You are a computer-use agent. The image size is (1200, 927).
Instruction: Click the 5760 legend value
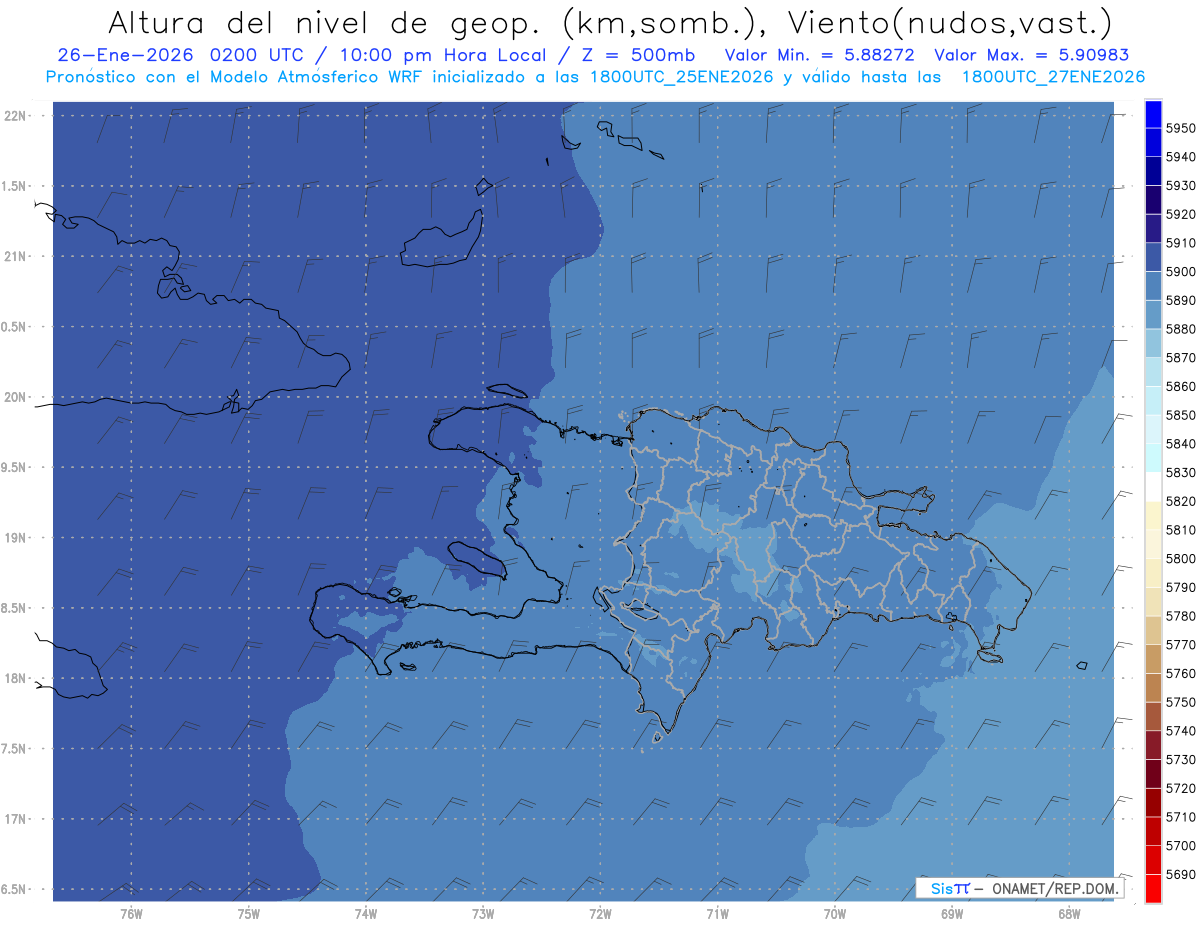click(x=1180, y=673)
